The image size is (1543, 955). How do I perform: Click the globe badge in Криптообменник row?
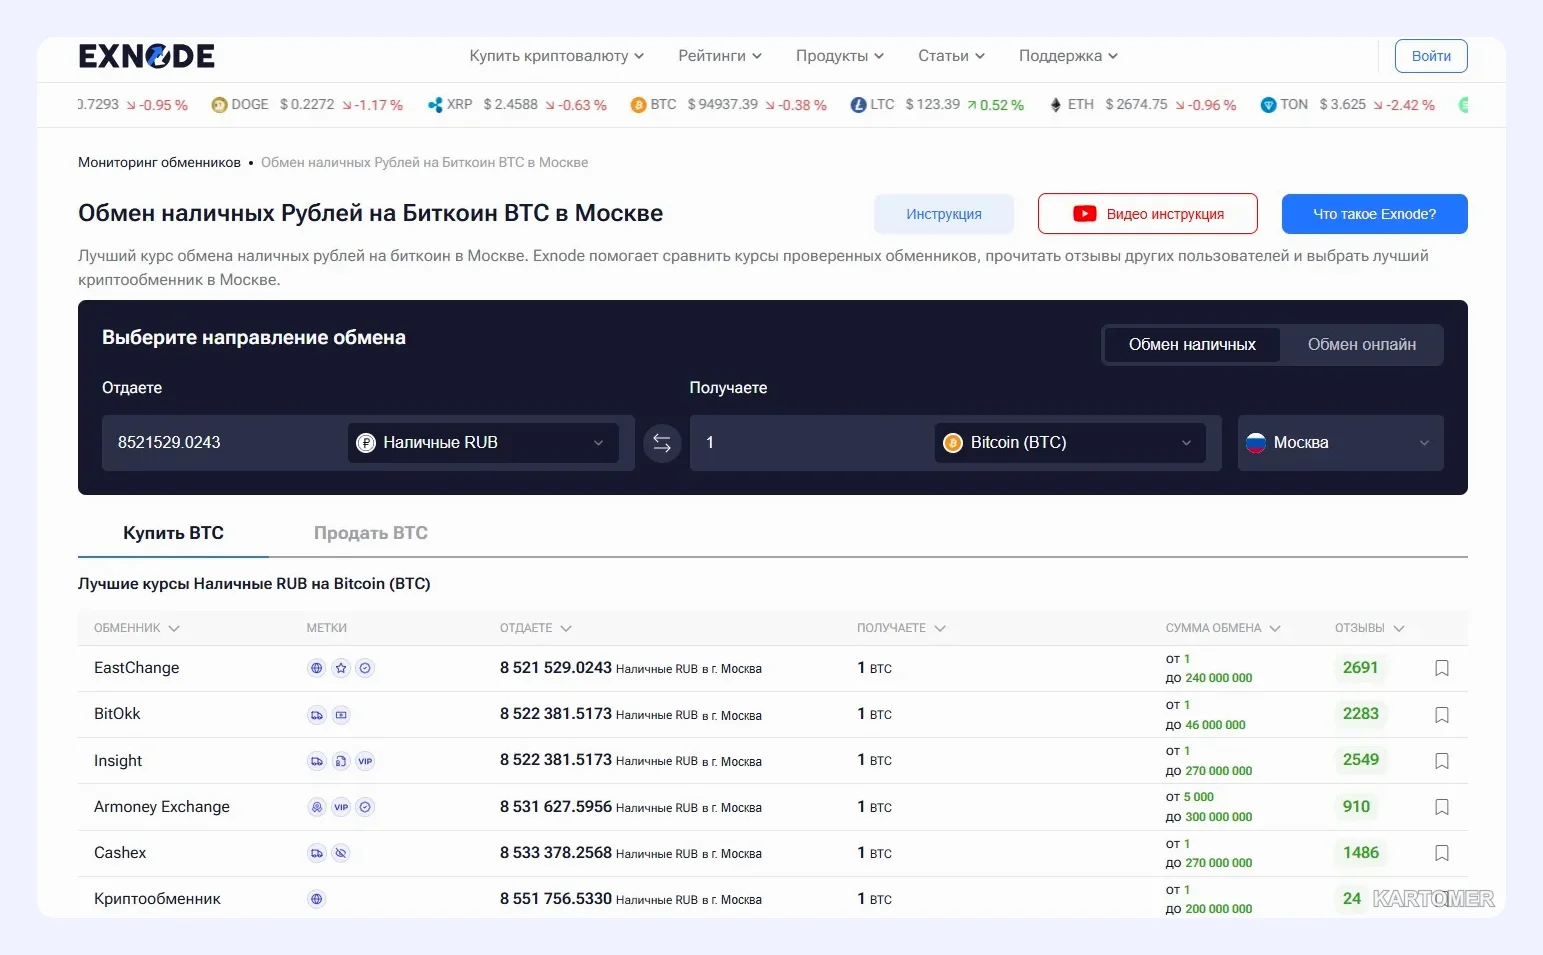coord(317,899)
